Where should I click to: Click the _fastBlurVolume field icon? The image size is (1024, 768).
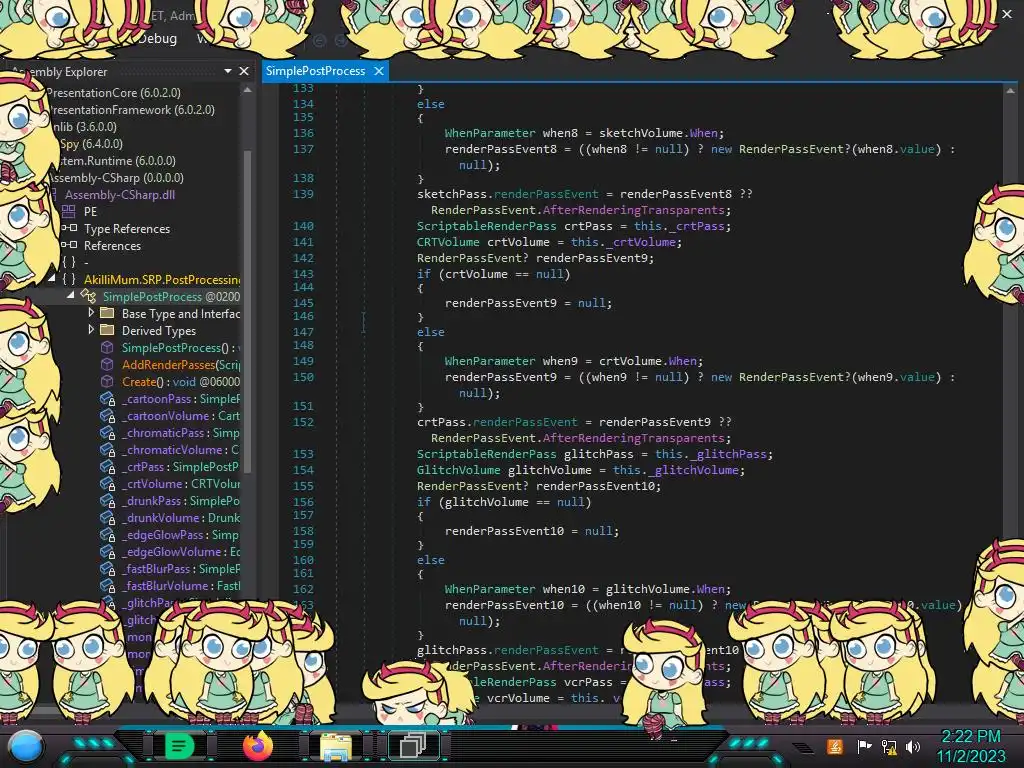click(107, 585)
